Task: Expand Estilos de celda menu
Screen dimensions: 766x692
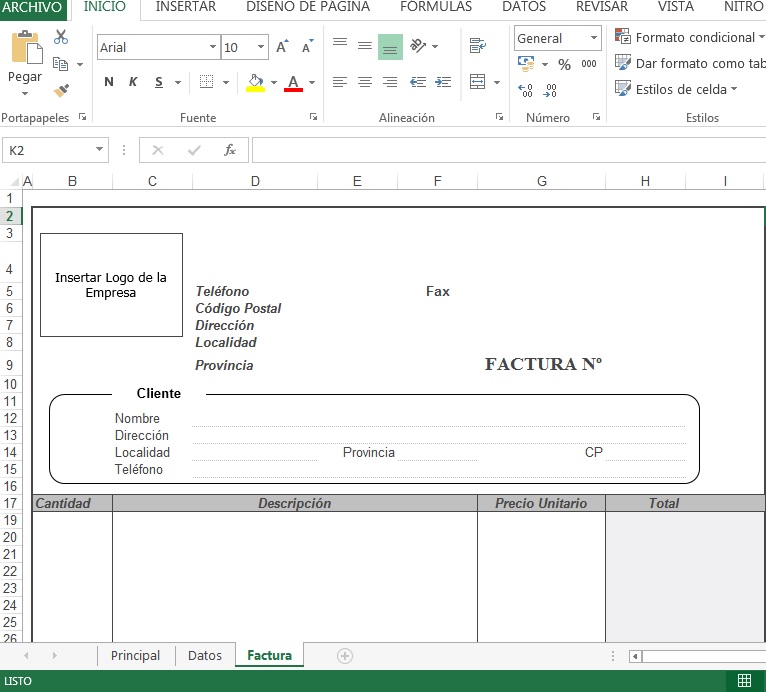Action: [x=676, y=89]
